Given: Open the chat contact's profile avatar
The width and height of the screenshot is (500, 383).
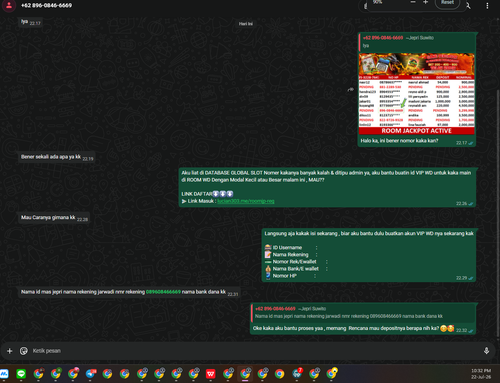Looking at the screenshot, I should coord(9,5).
